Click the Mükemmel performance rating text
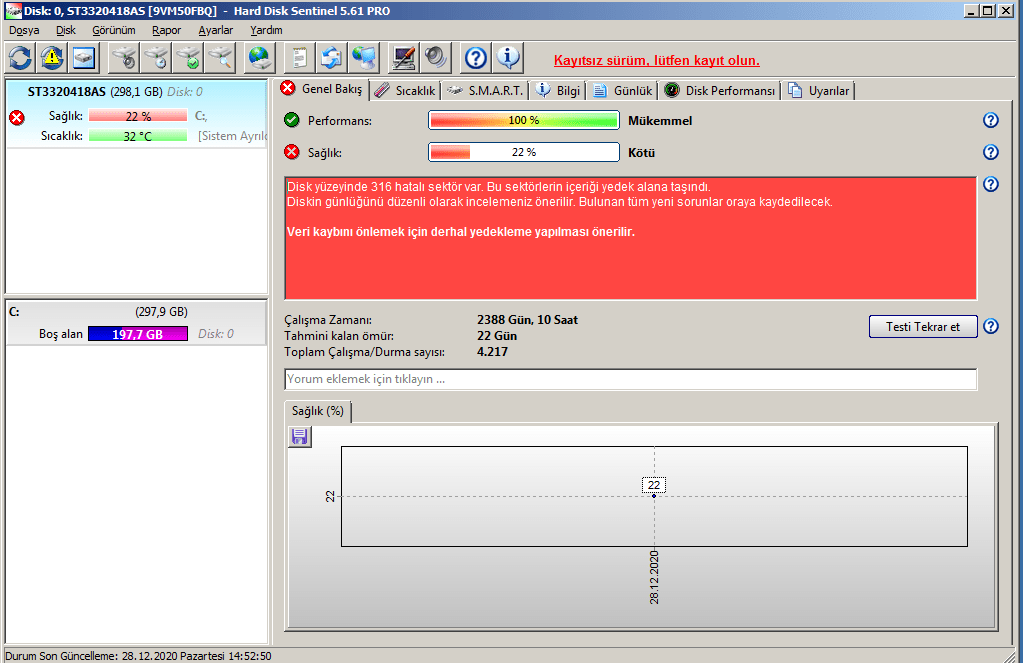 point(660,121)
